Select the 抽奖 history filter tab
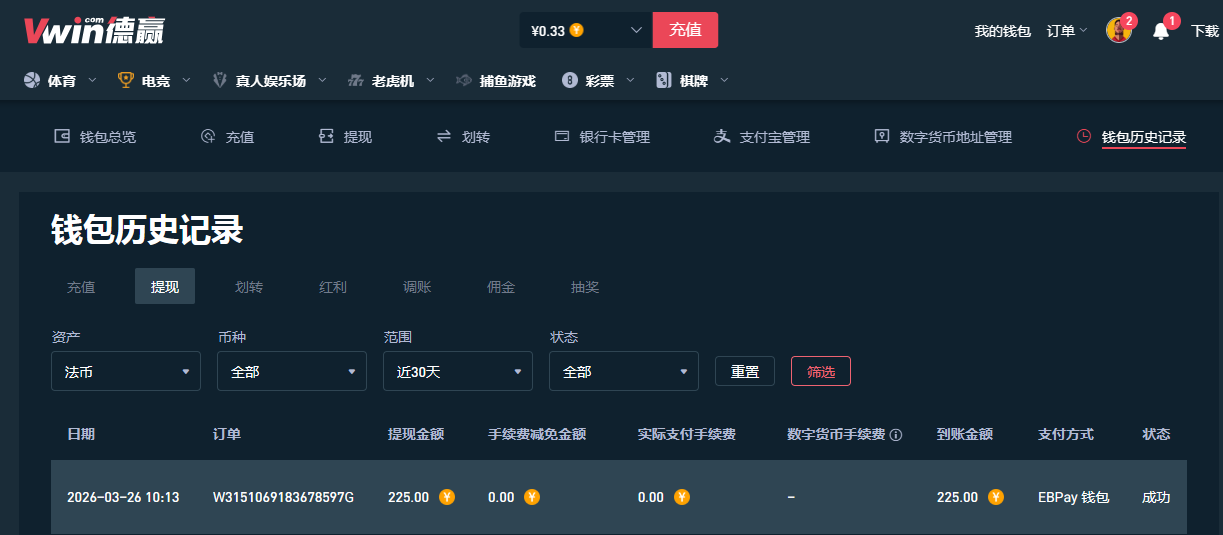 [x=585, y=287]
